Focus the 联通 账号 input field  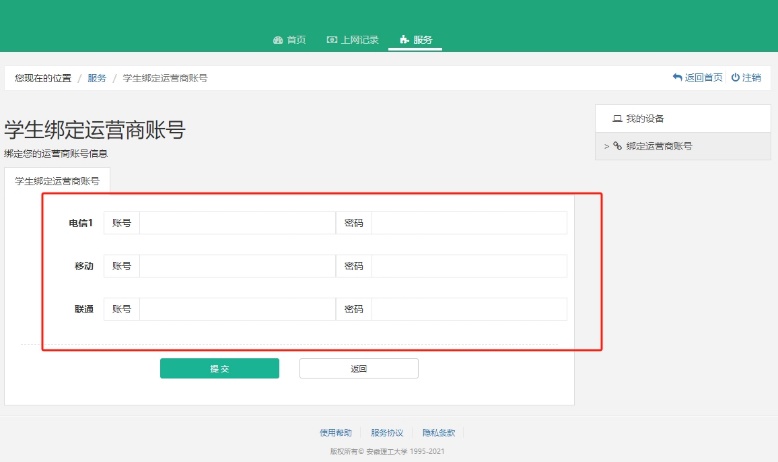click(236, 309)
